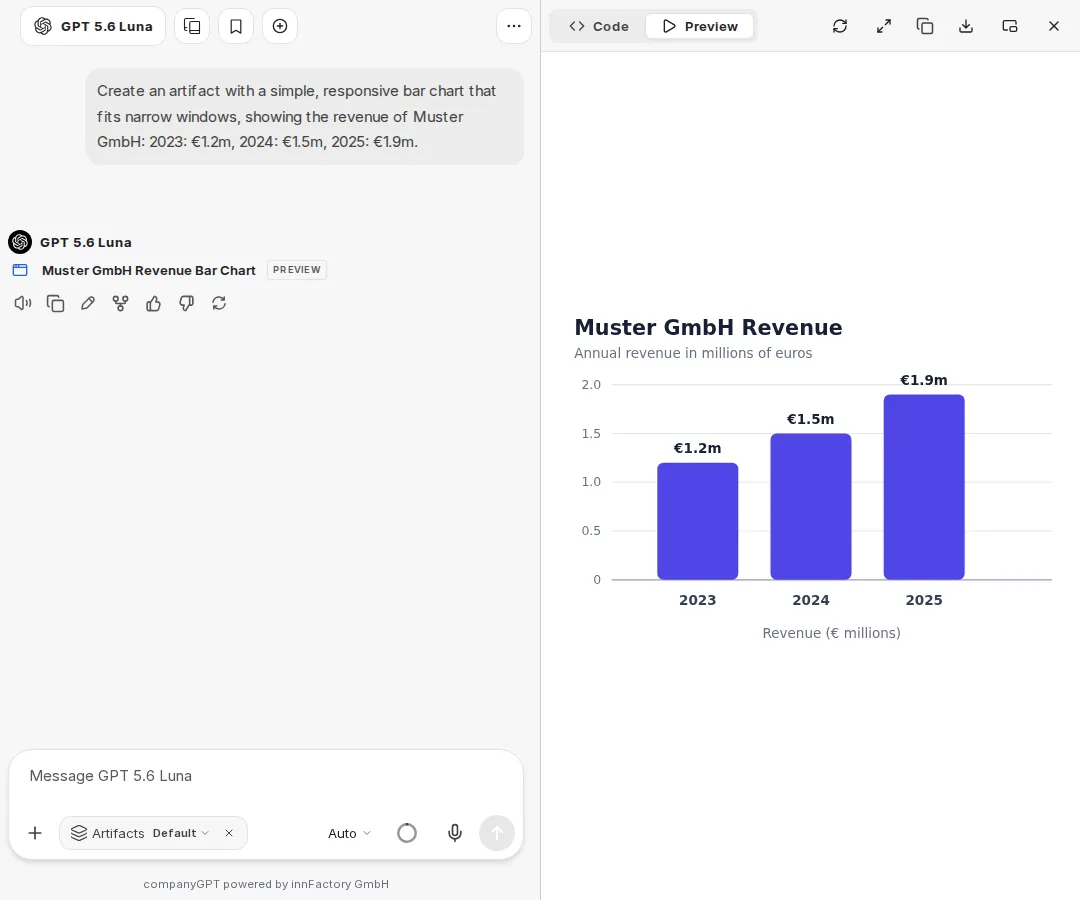The width and height of the screenshot is (1080, 900).
Task: Click the €1.5m bar label
Action: [x=811, y=419]
